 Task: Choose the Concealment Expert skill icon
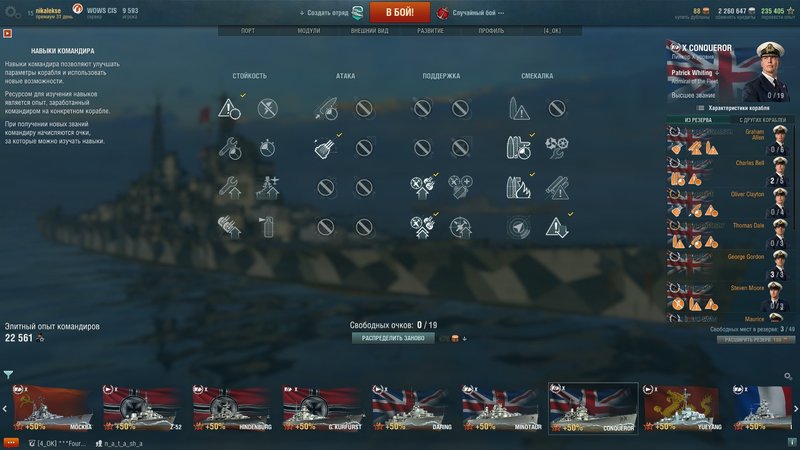click(557, 227)
